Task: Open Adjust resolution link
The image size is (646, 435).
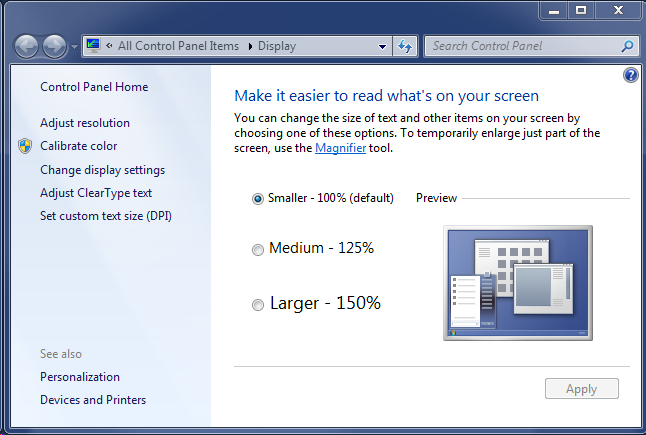Action: tap(85, 123)
